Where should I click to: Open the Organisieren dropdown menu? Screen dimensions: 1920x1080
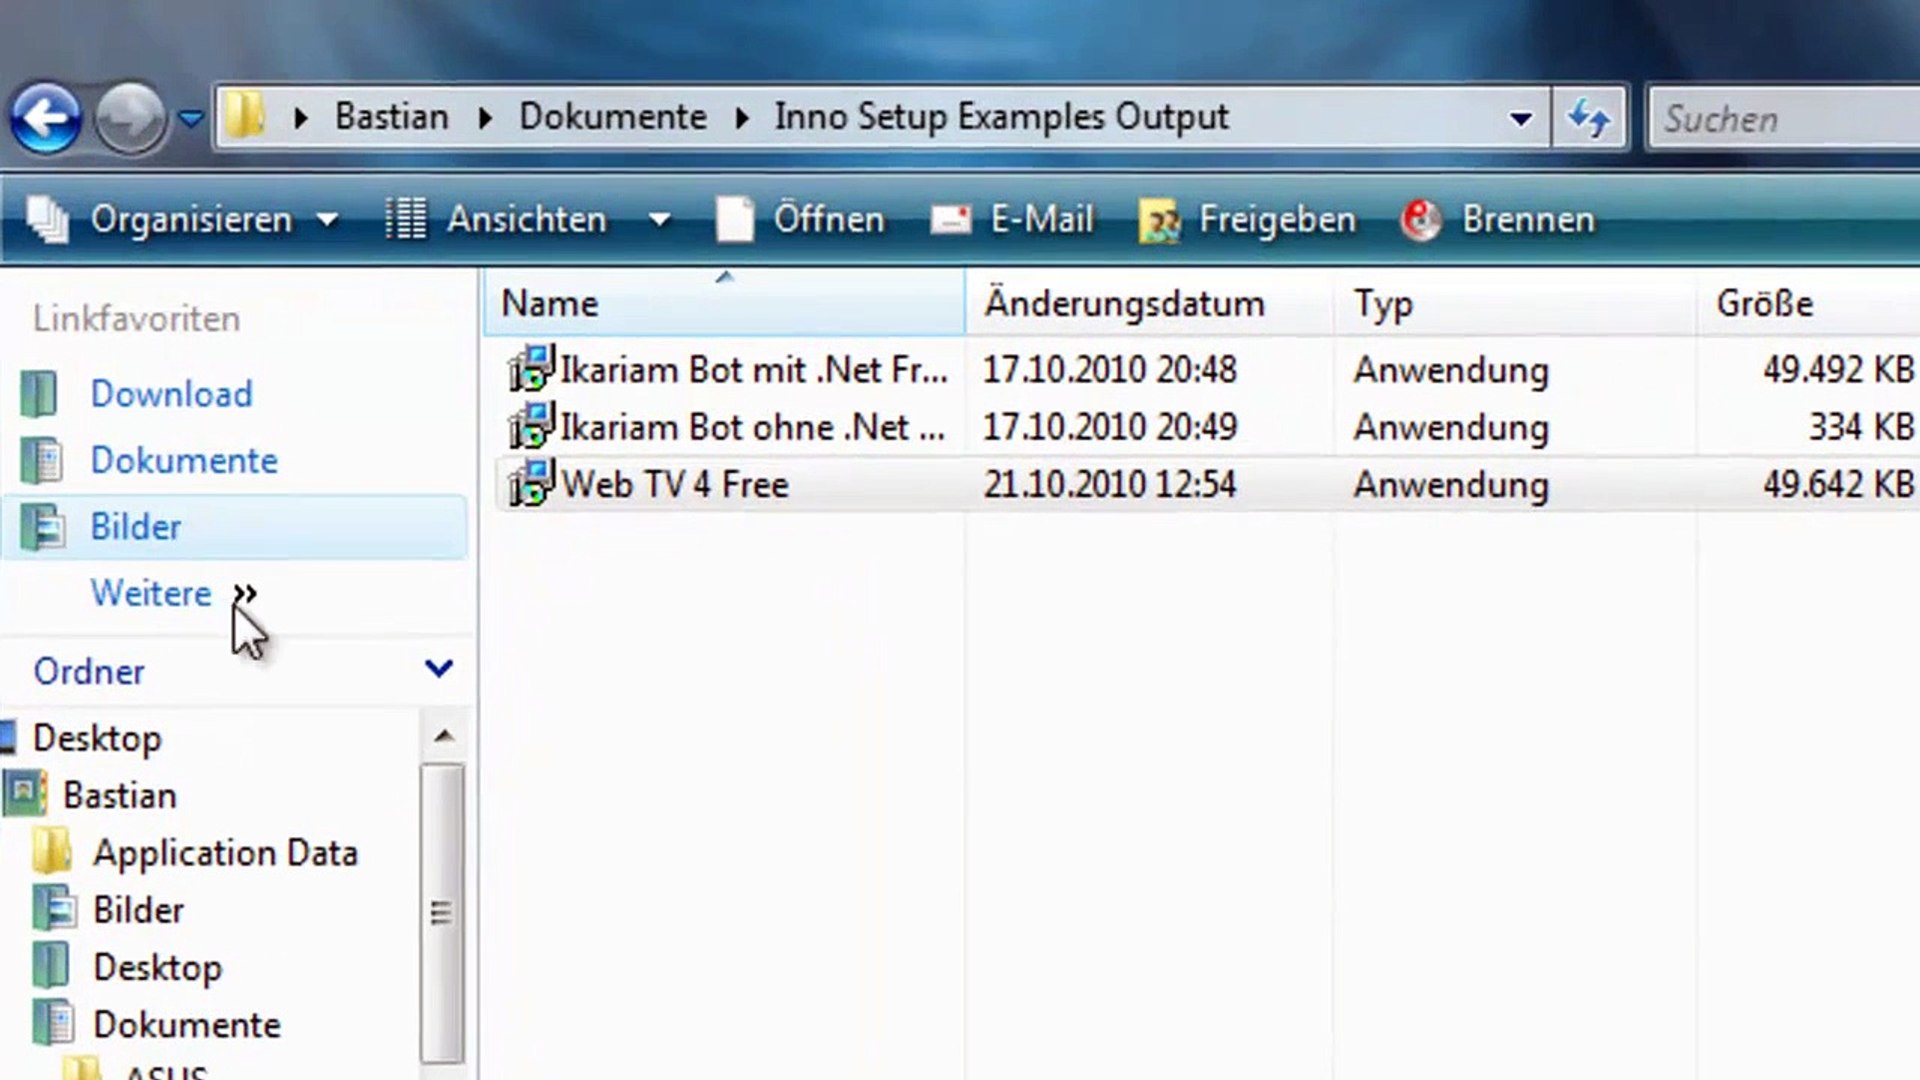pyautogui.click(x=190, y=220)
